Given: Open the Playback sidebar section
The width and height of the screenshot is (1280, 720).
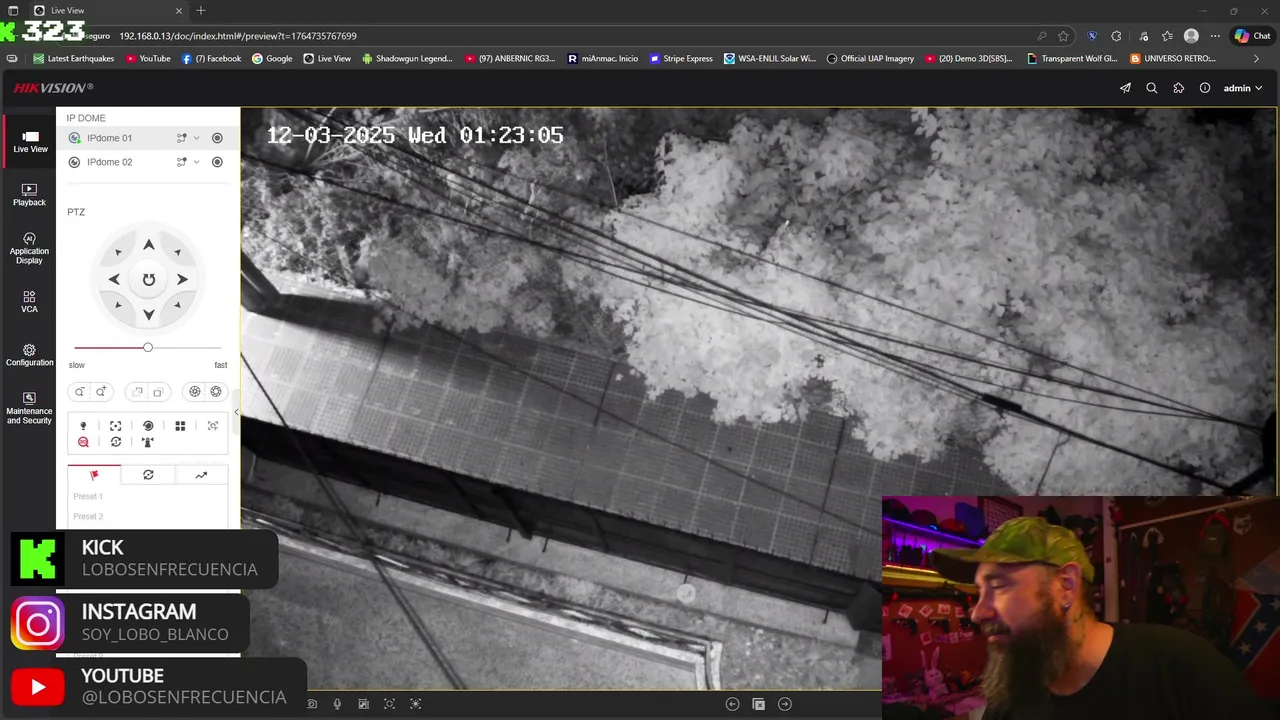Looking at the screenshot, I should tap(29, 195).
